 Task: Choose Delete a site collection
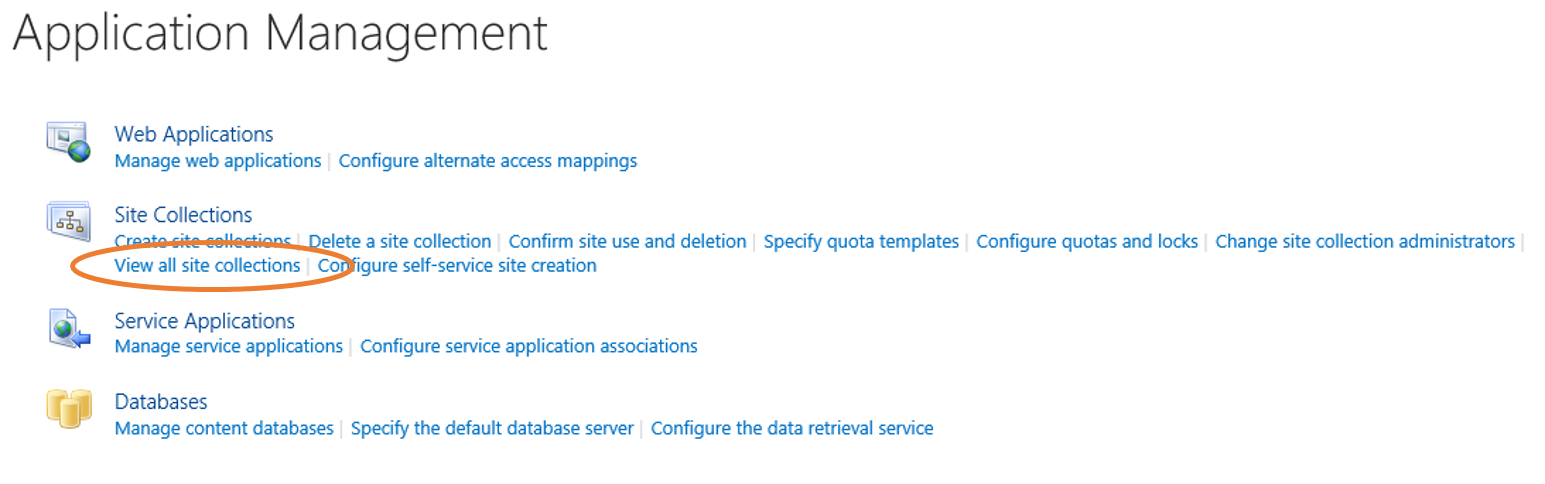(400, 241)
